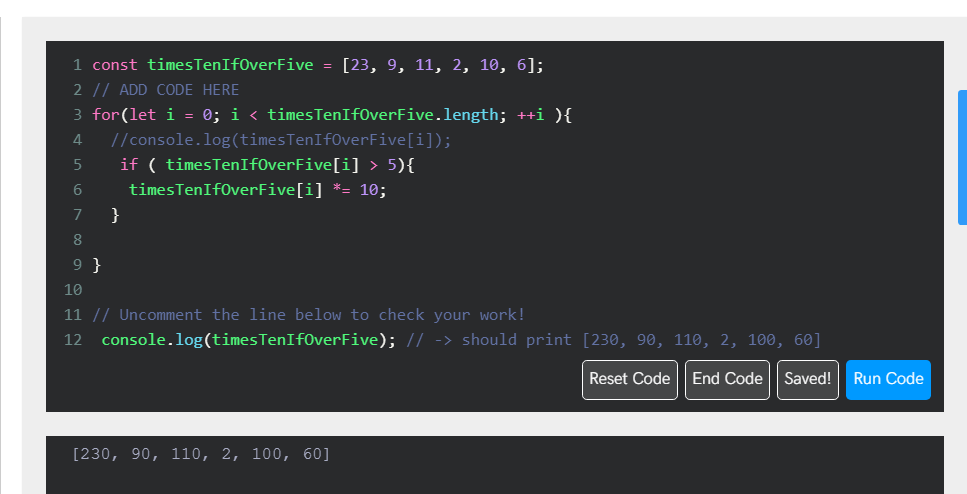The image size is (967, 494).
Task: Click the closing brace on line 9
Action: pyautogui.click(x=97, y=265)
